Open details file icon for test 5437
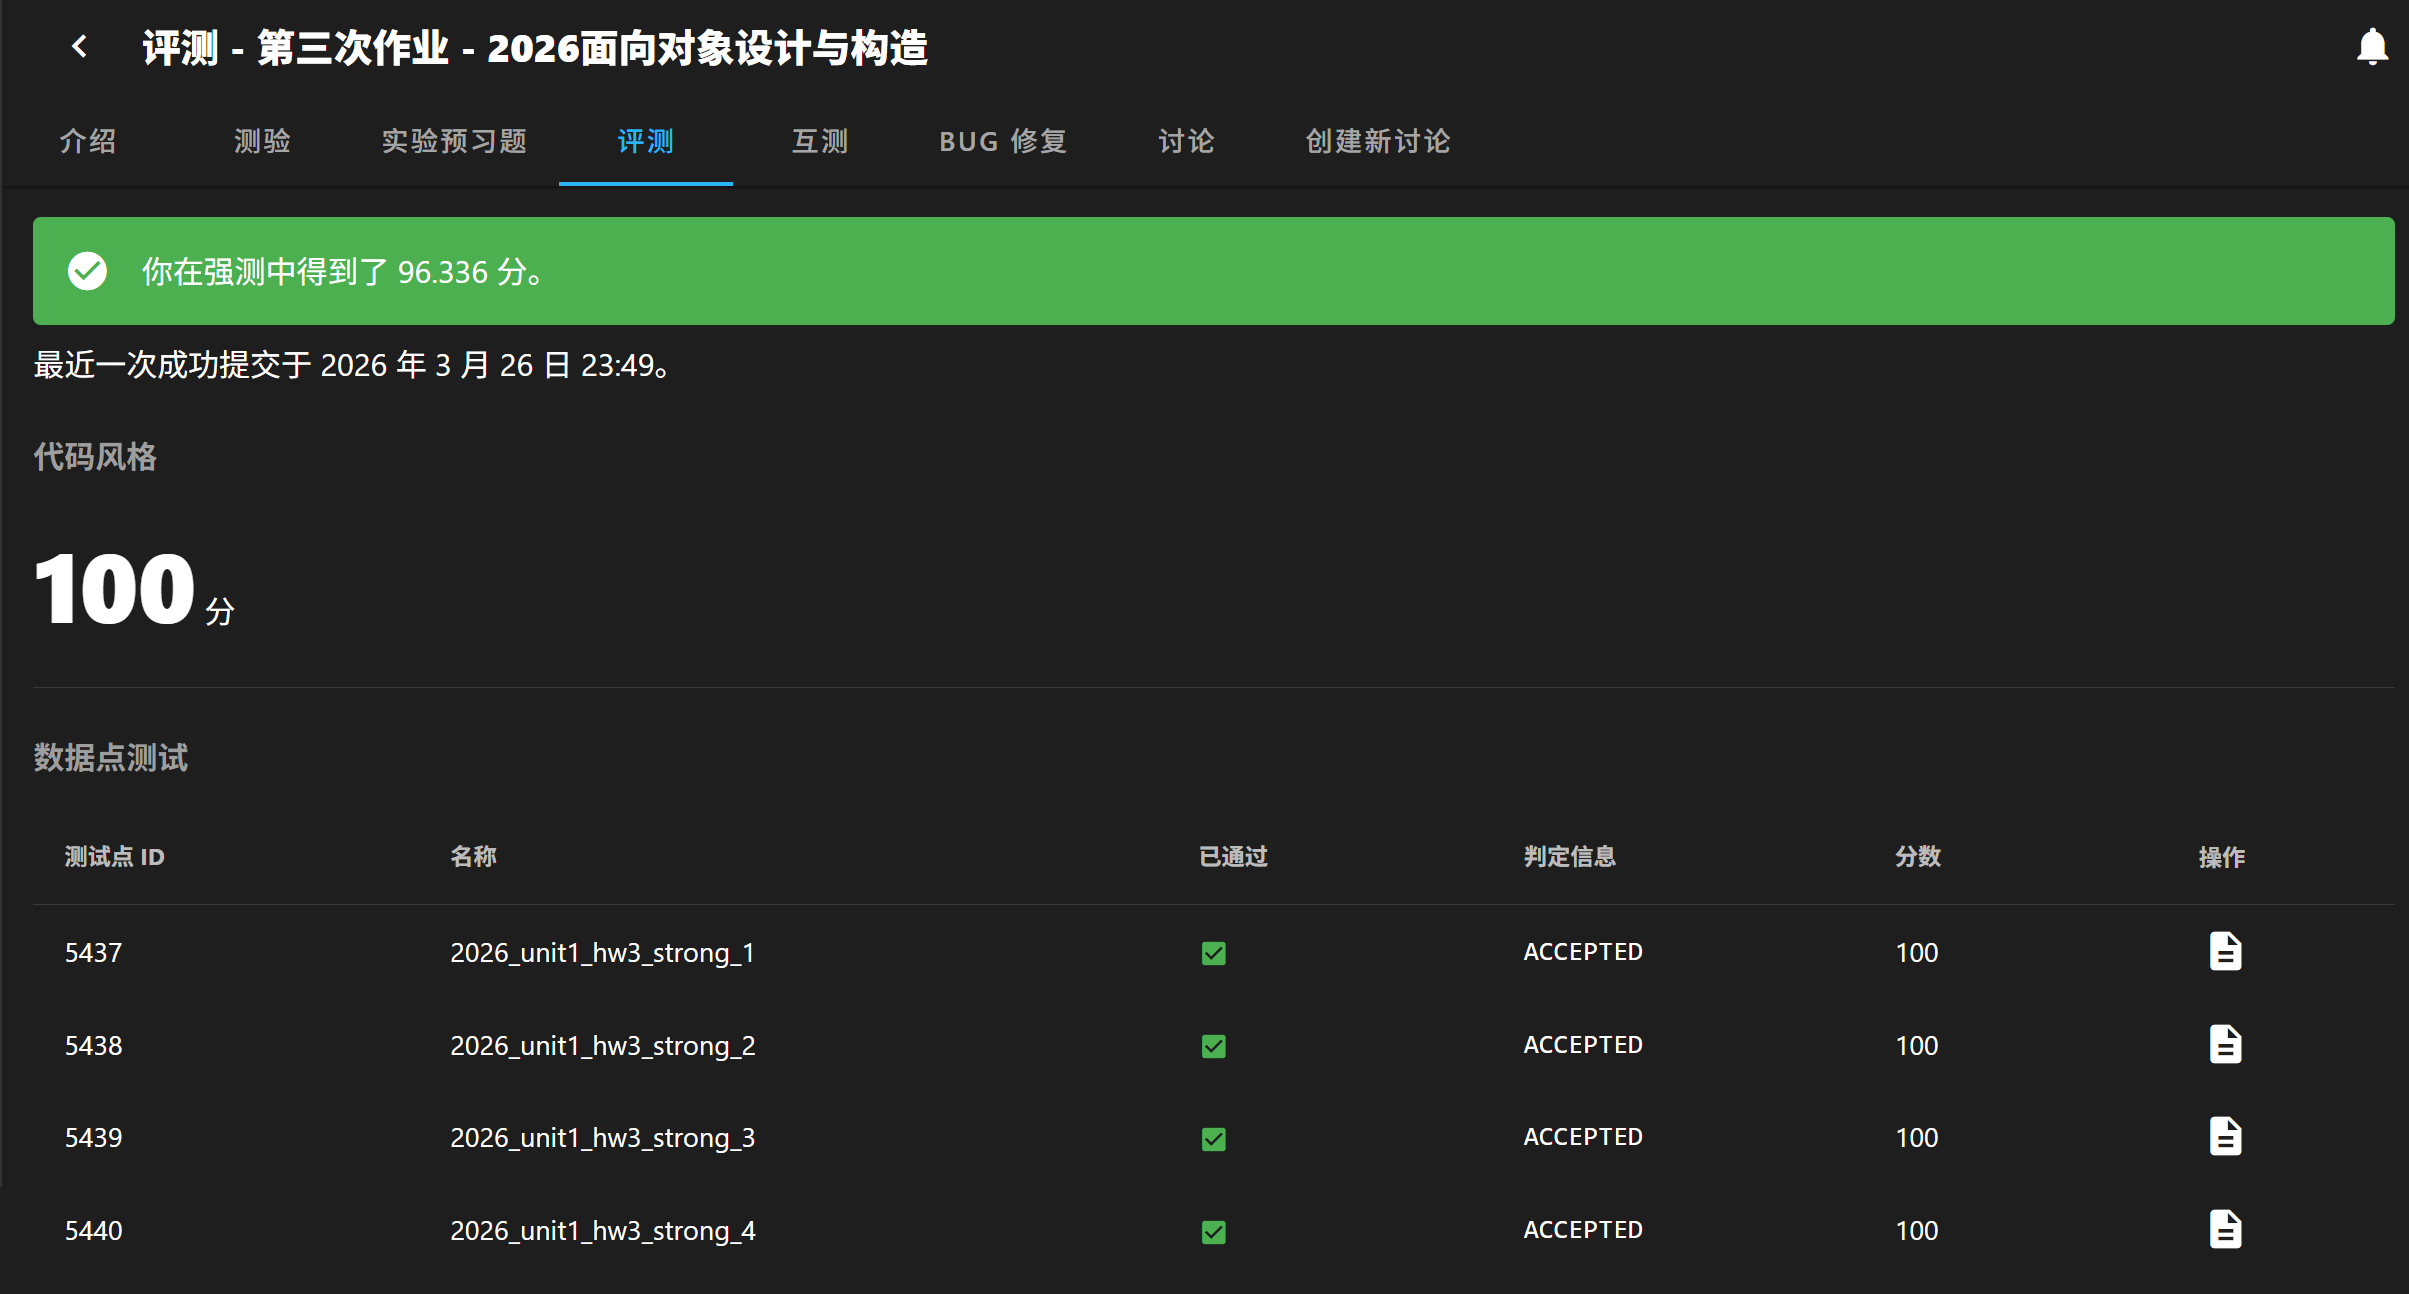Image resolution: width=2409 pixels, height=1294 pixels. [x=2225, y=951]
